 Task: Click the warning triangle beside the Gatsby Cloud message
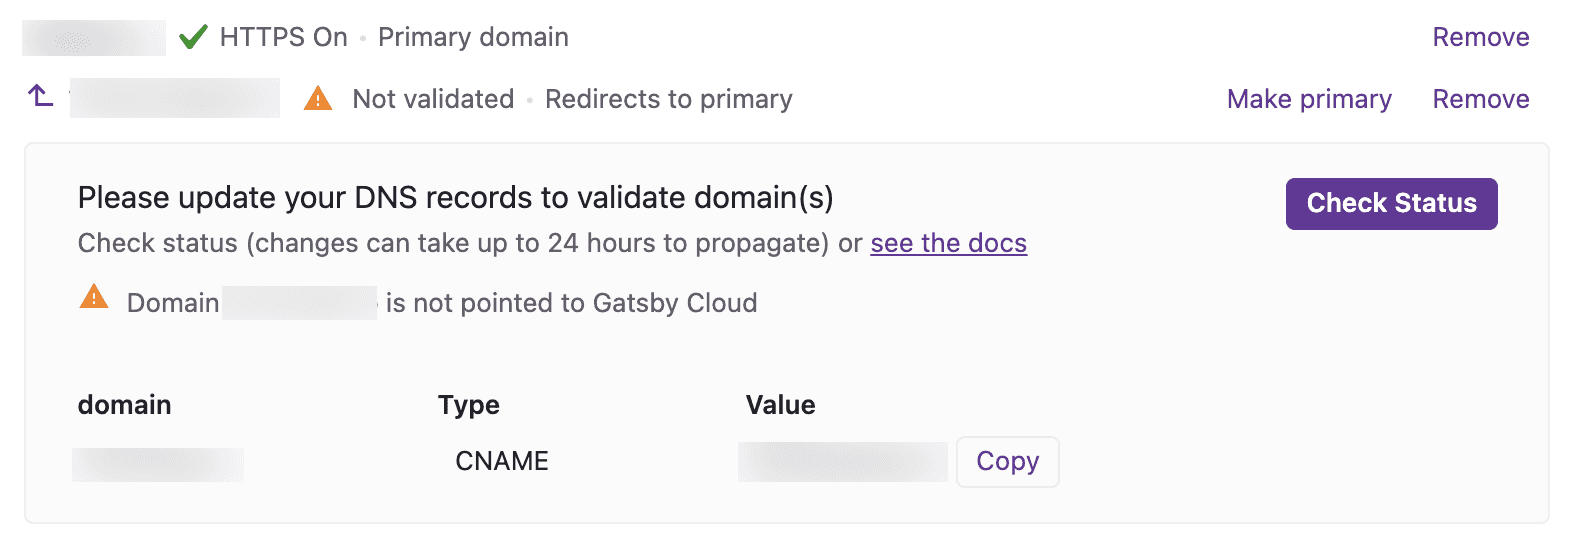[x=94, y=297]
